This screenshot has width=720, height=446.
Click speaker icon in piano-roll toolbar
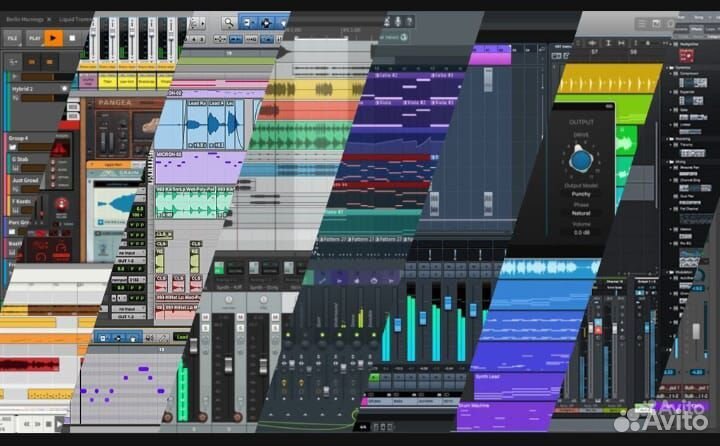149,338
